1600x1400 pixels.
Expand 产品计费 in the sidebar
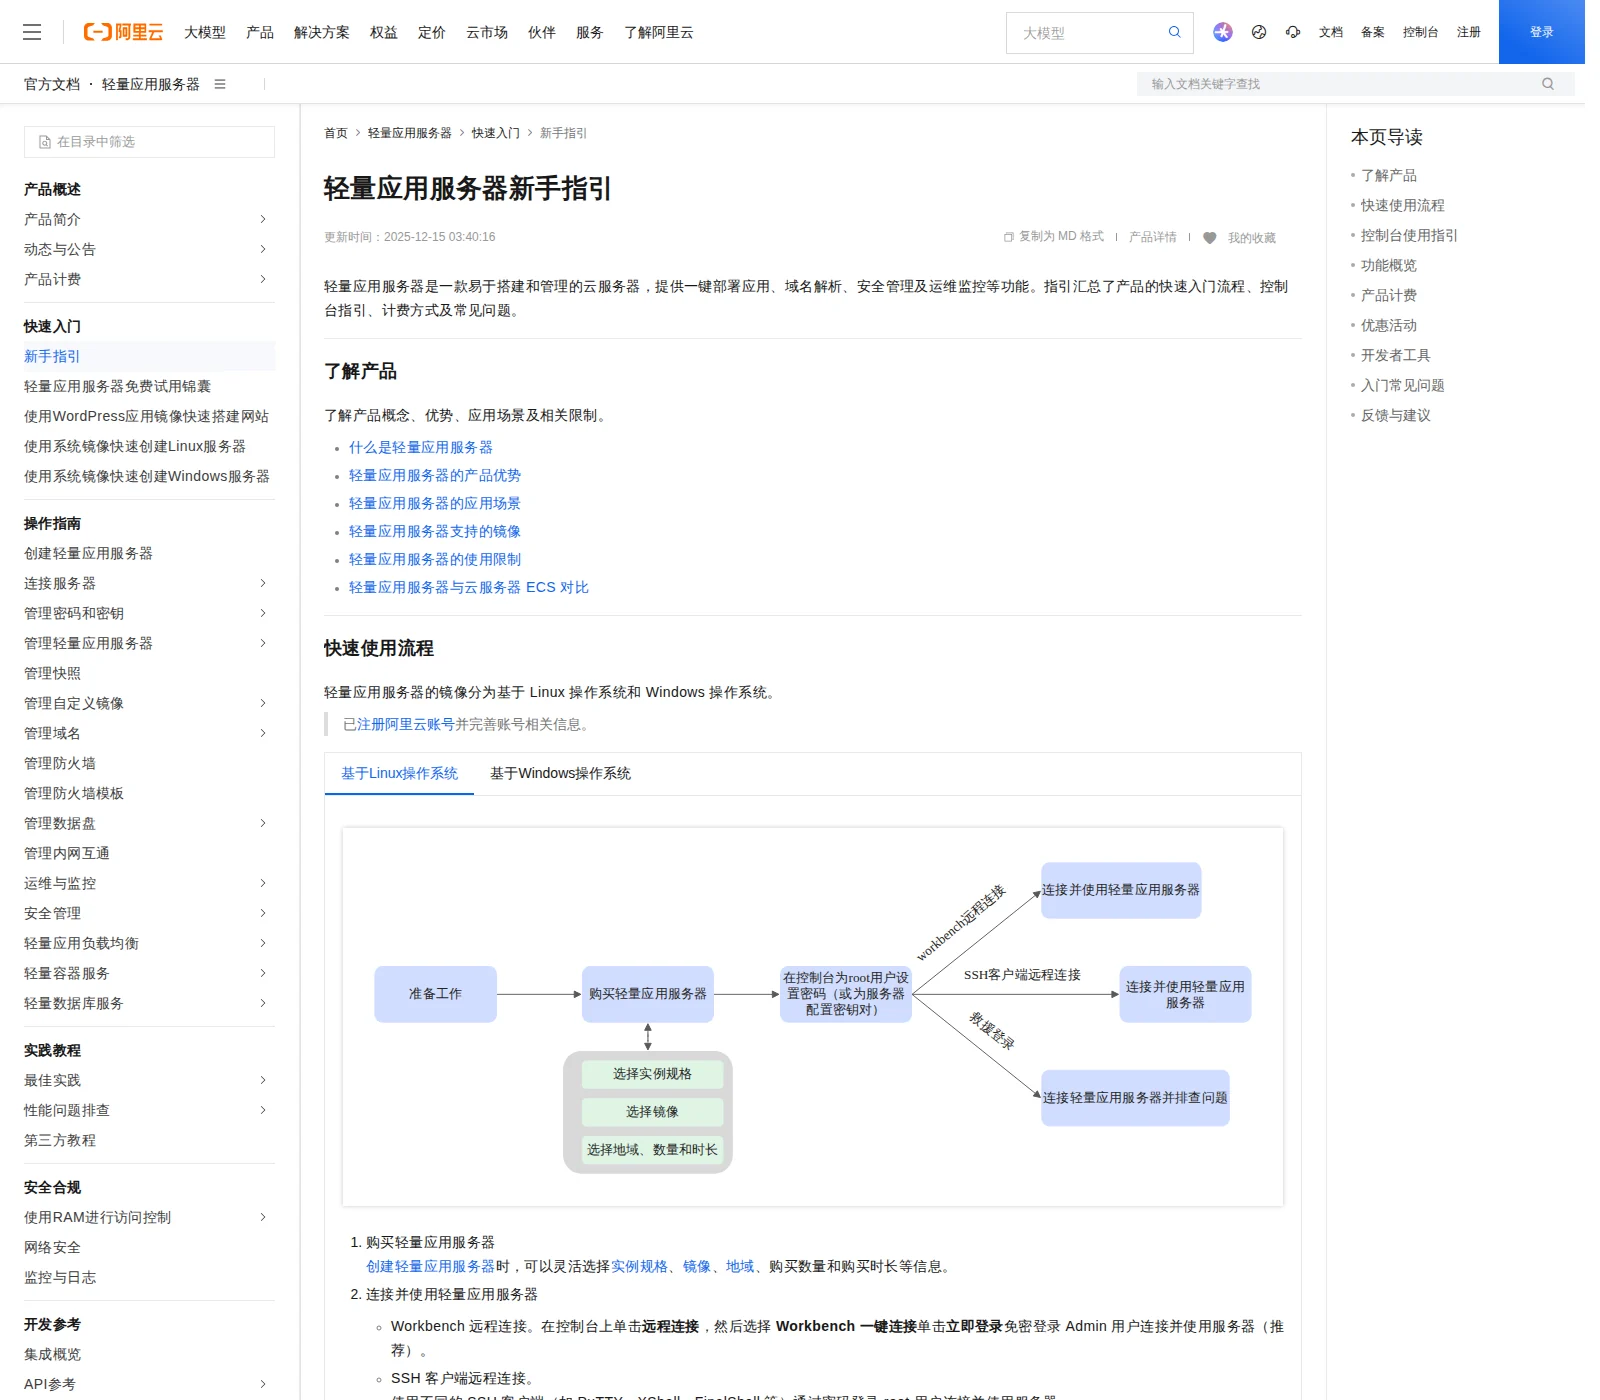(263, 279)
